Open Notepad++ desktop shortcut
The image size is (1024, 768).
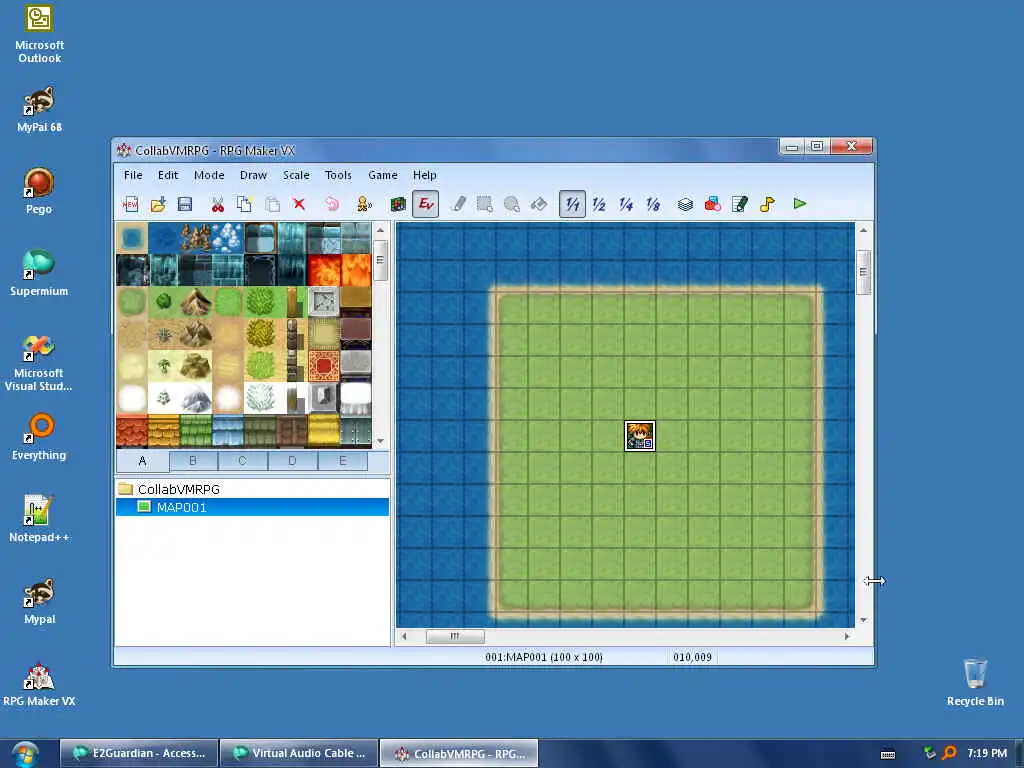click(39, 519)
